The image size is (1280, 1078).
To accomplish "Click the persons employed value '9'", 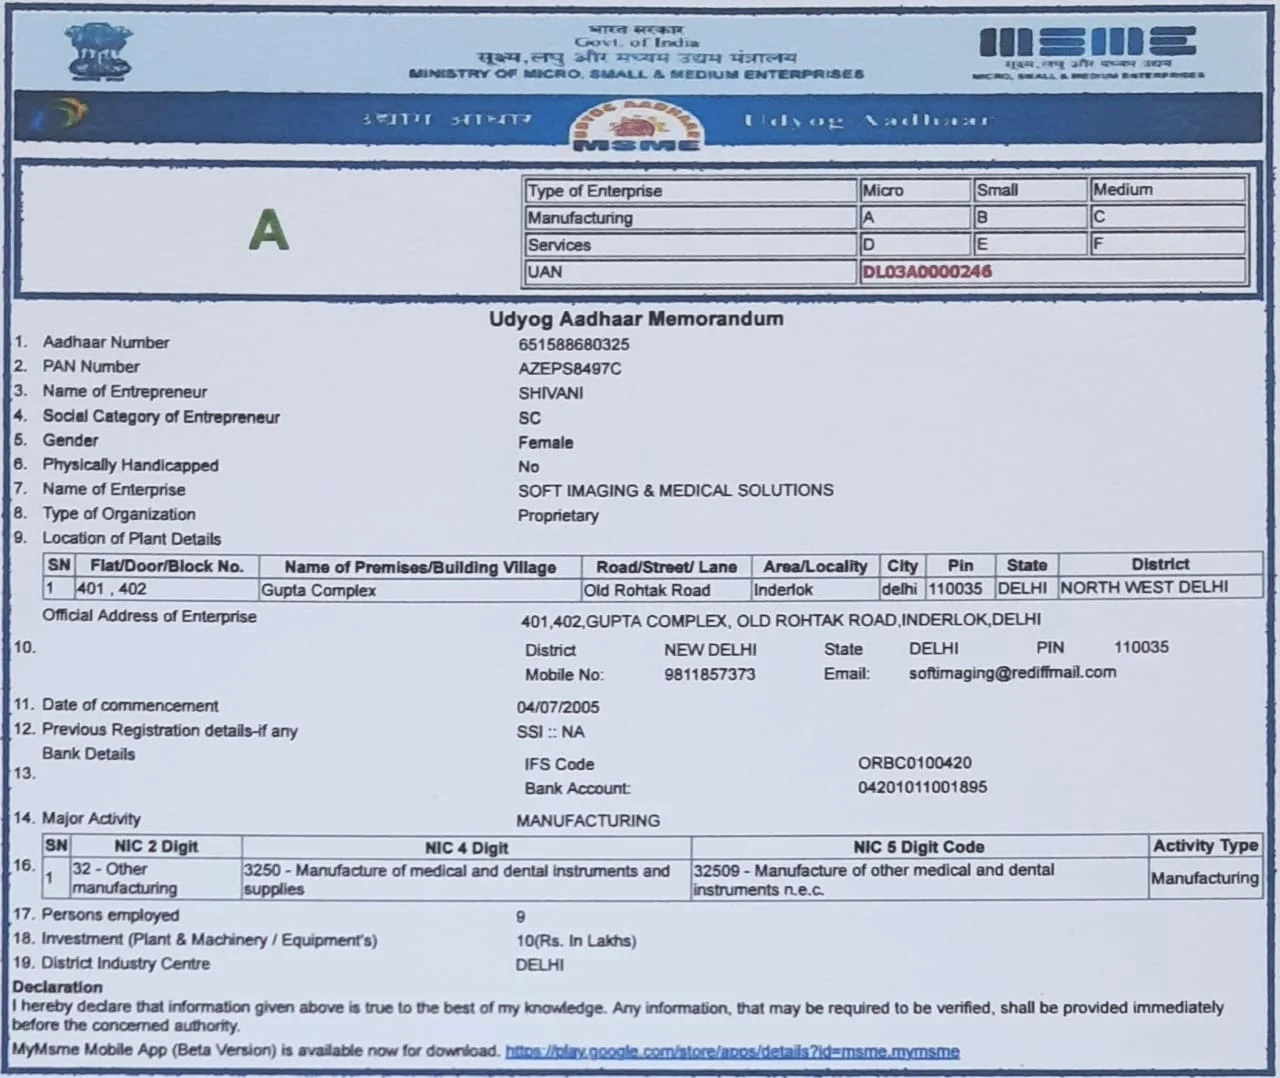I will pos(520,916).
